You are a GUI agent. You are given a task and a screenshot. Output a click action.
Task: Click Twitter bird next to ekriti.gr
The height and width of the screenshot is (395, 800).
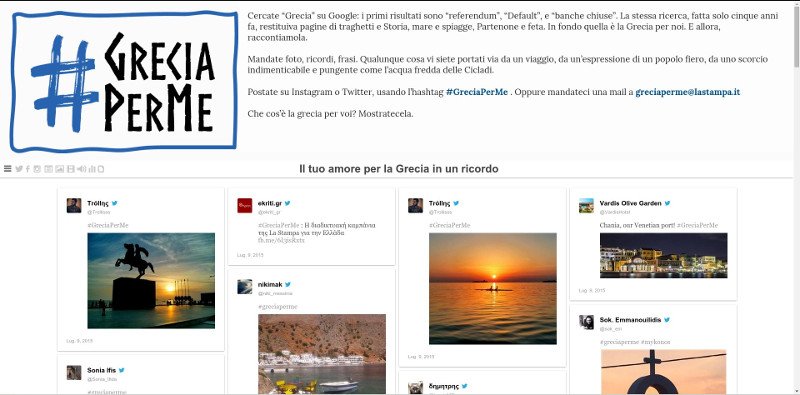(288, 203)
